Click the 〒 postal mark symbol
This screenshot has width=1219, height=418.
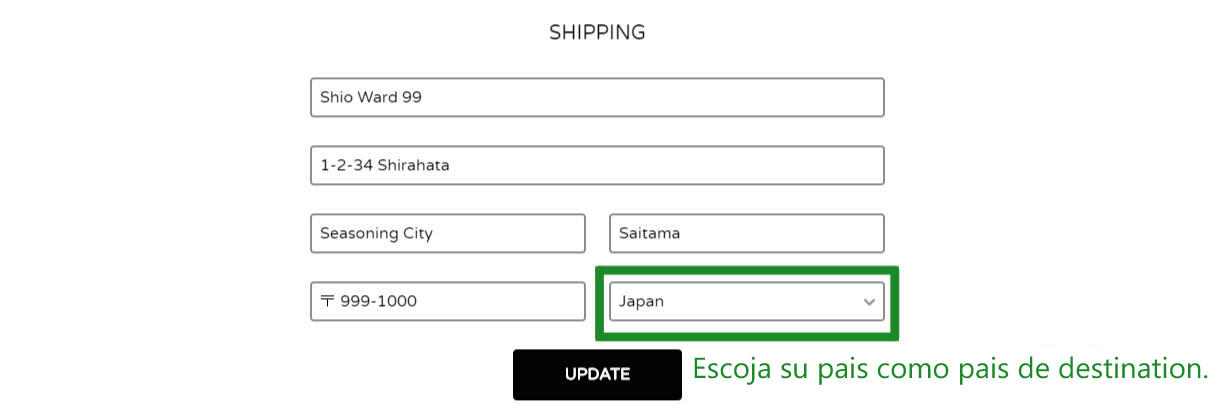coord(327,302)
